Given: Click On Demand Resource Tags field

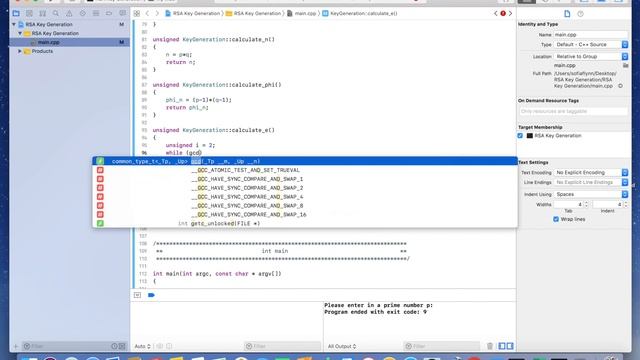Looking at the screenshot, I should pos(573,111).
